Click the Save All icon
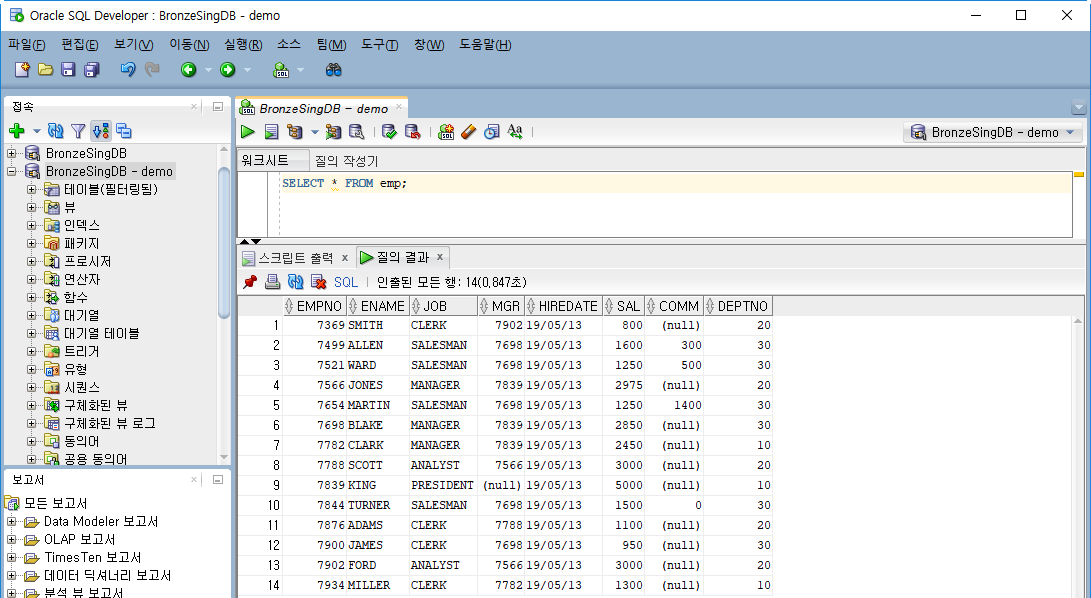 91,70
